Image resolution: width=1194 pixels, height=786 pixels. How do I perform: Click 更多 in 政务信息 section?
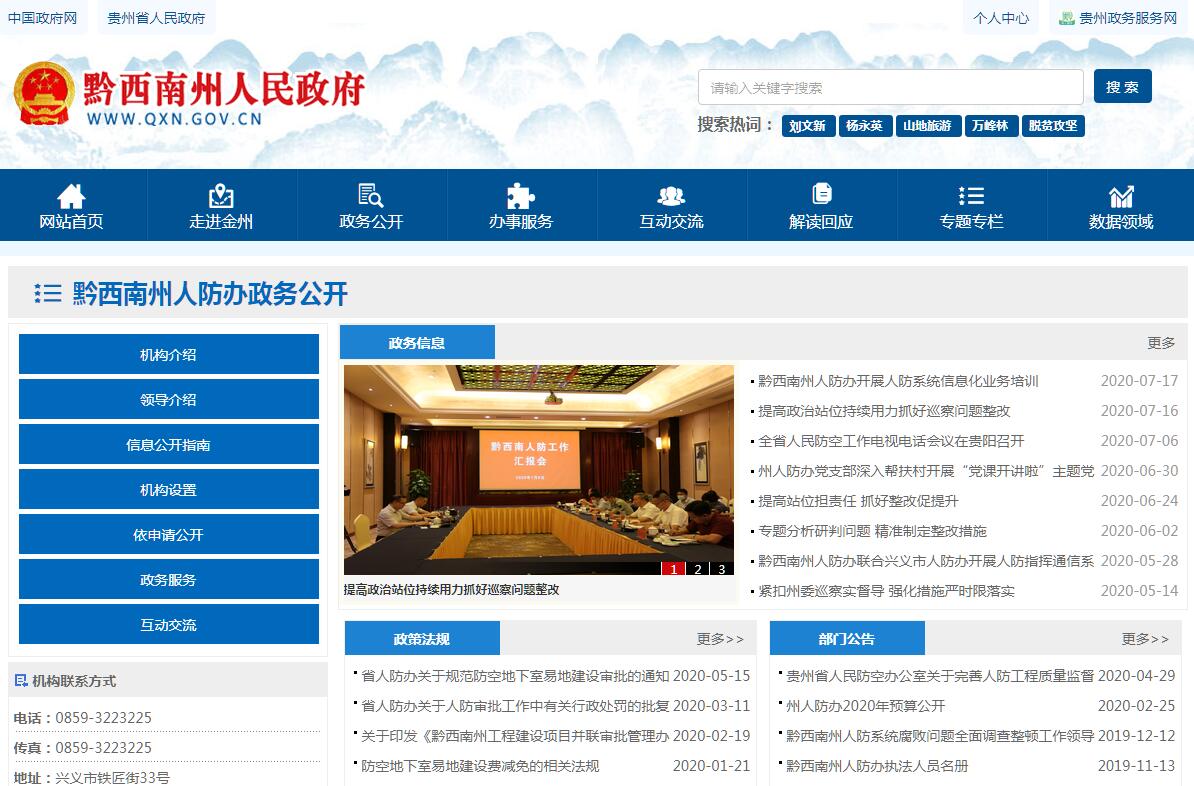click(1161, 343)
